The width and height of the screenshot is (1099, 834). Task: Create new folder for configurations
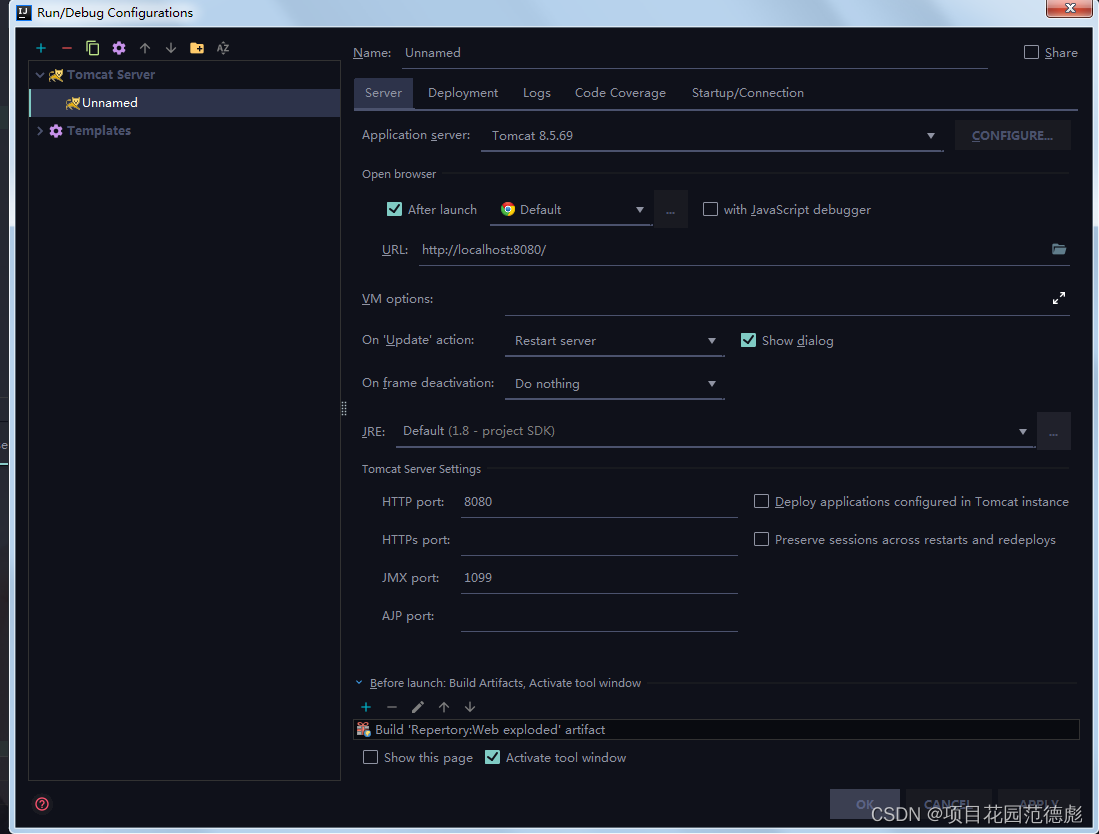click(x=197, y=48)
